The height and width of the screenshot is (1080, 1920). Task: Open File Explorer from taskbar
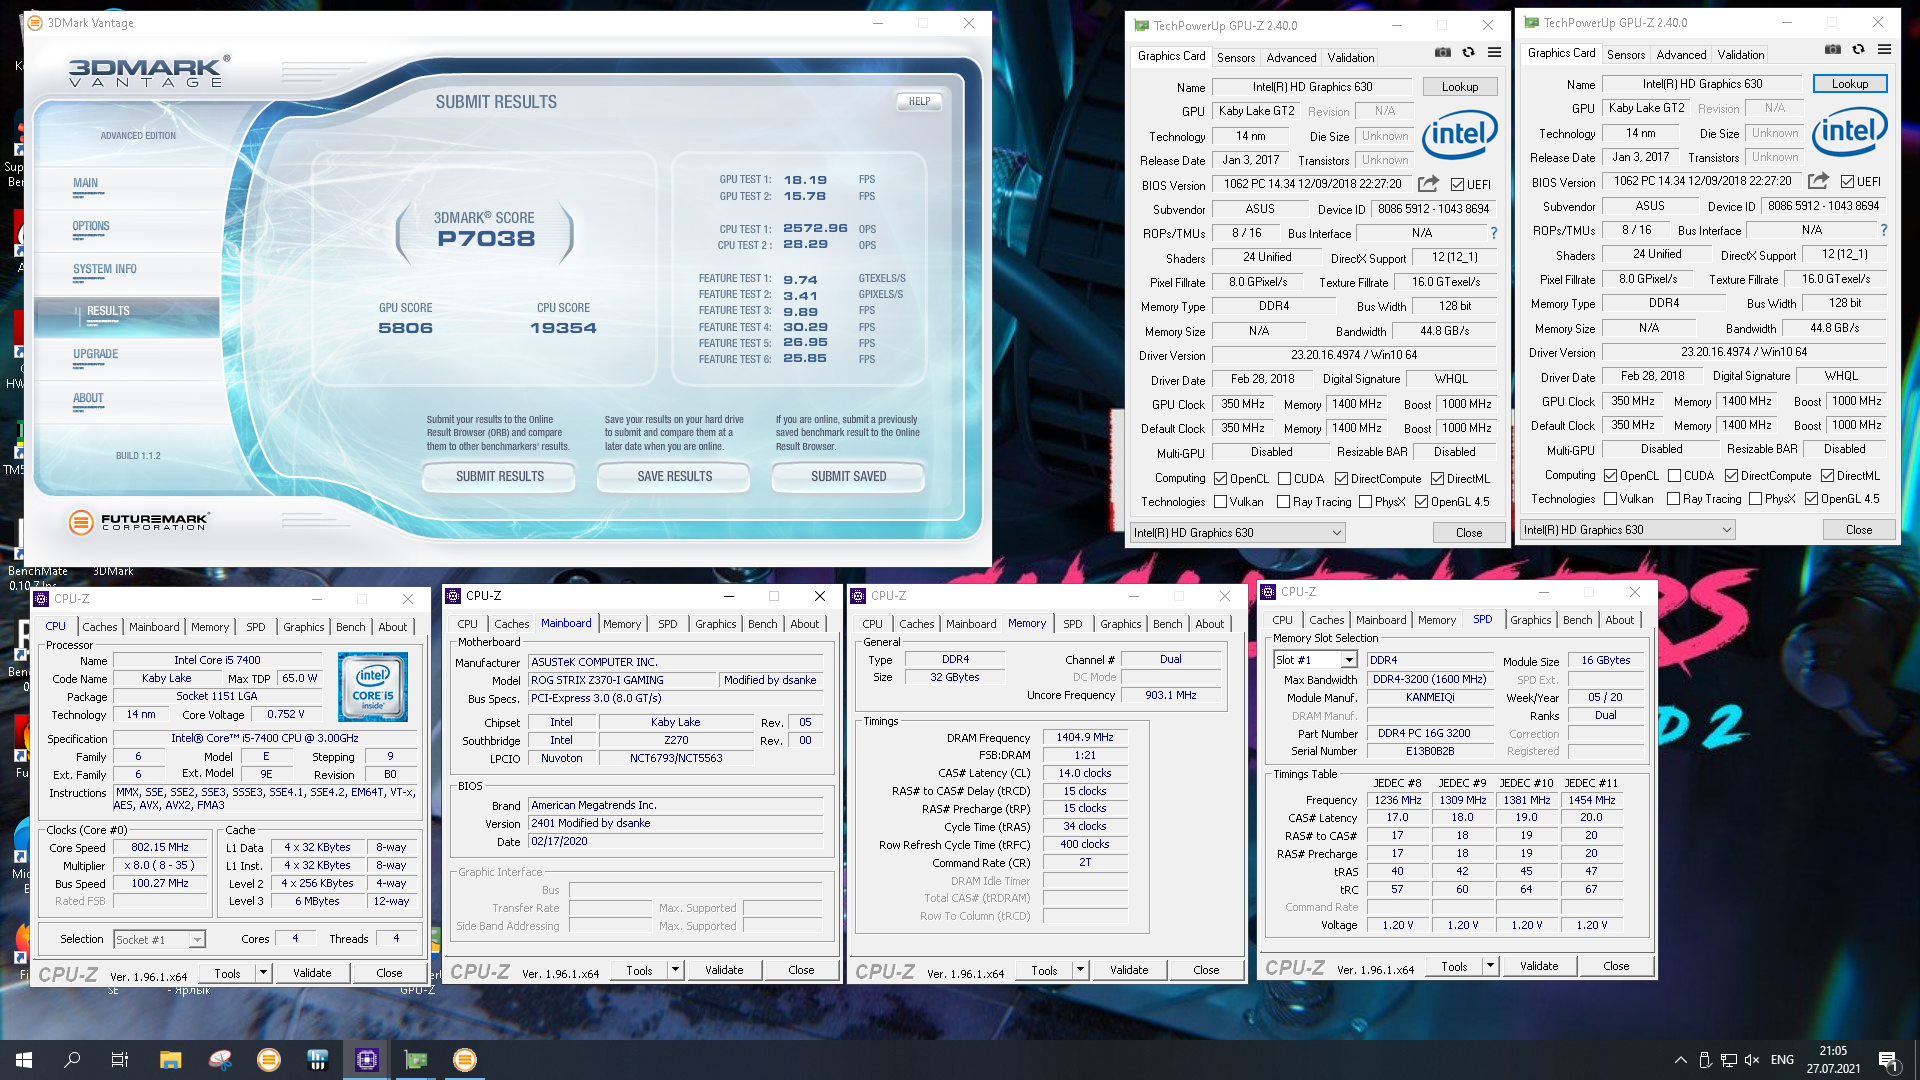tap(170, 1060)
